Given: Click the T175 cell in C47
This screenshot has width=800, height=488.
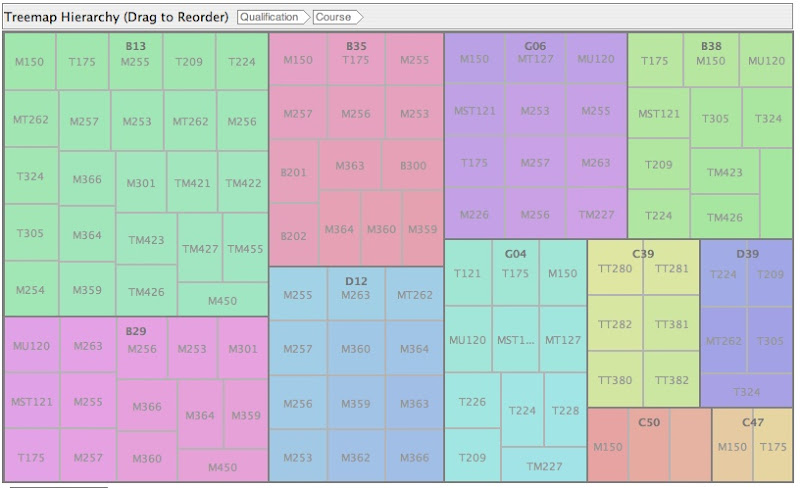Looking at the screenshot, I should [772, 446].
